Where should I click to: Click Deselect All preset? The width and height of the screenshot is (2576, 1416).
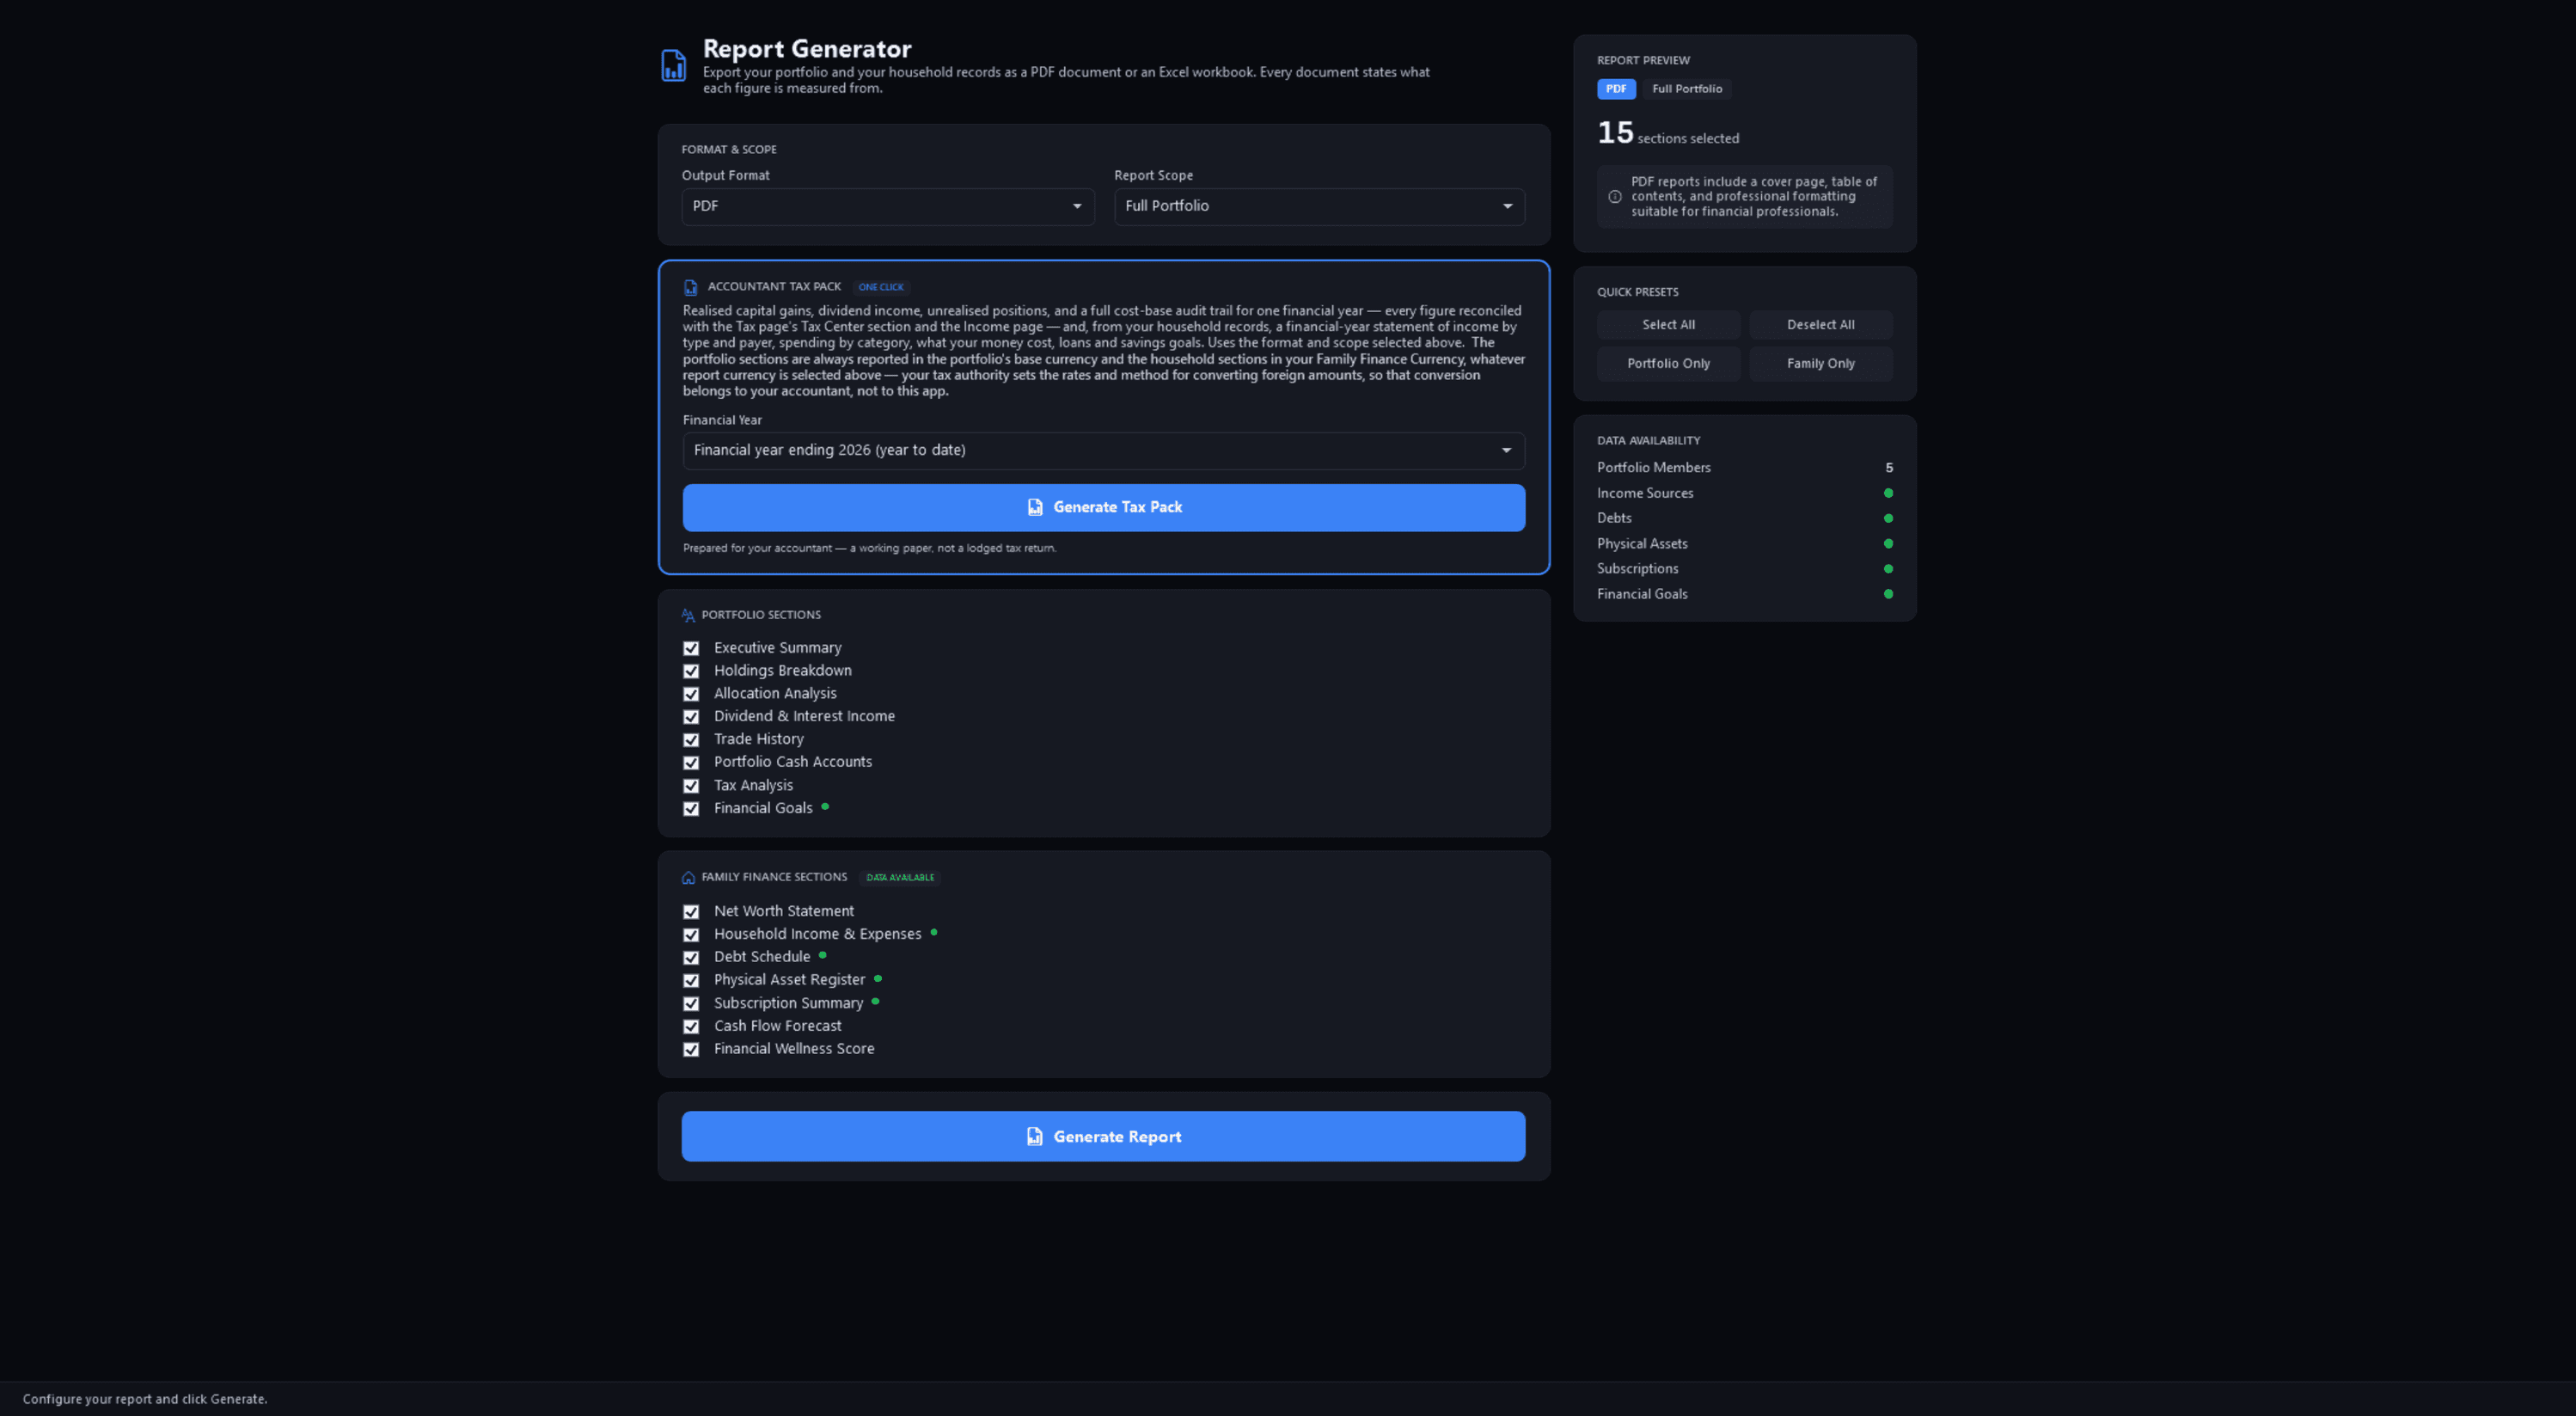pyautogui.click(x=1820, y=325)
